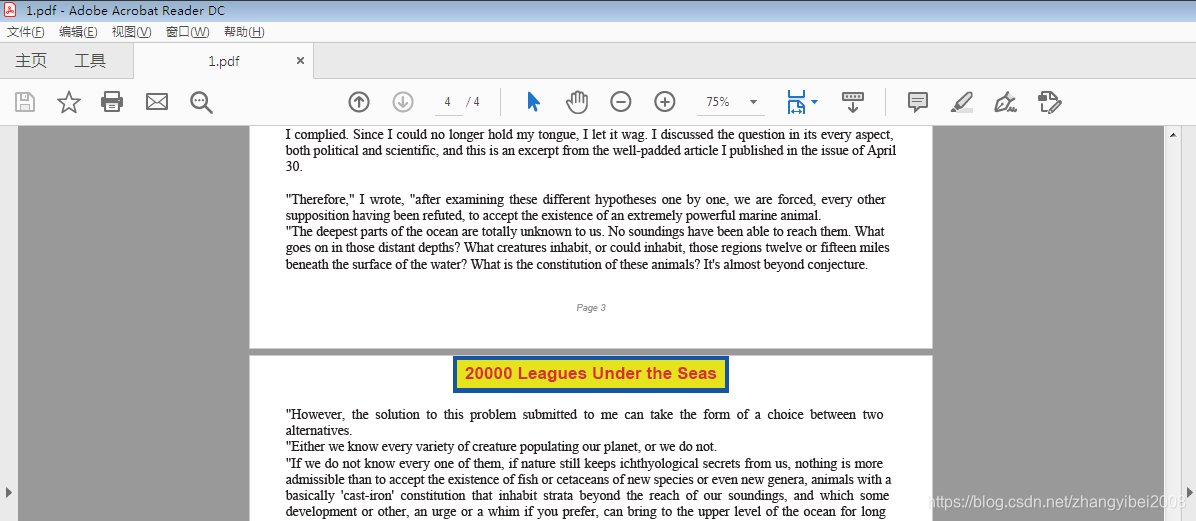Click the line starting '"The deepest parts'
Screen dimensions: 1196x521
click(x=585, y=231)
